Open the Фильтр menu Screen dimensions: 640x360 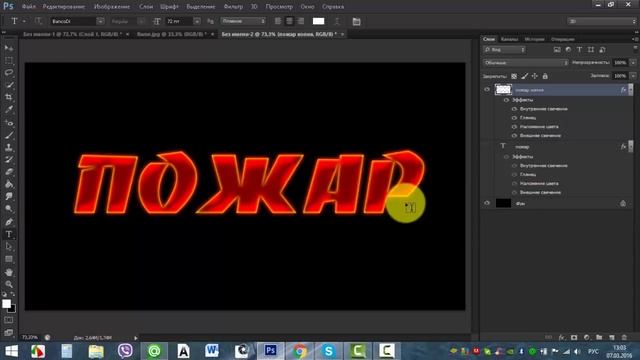point(233,7)
